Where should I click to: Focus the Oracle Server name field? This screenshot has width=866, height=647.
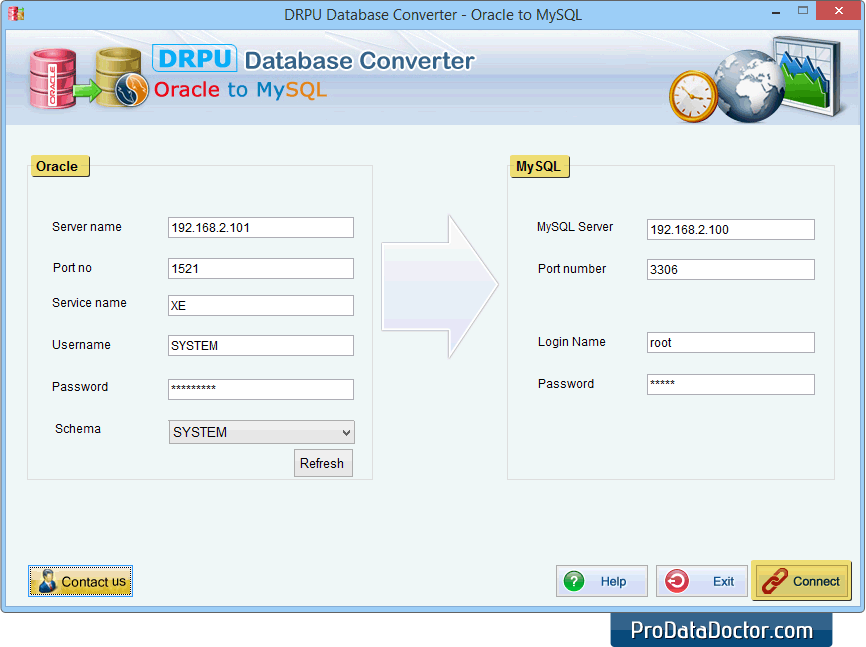pyautogui.click(x=261, y=228)
